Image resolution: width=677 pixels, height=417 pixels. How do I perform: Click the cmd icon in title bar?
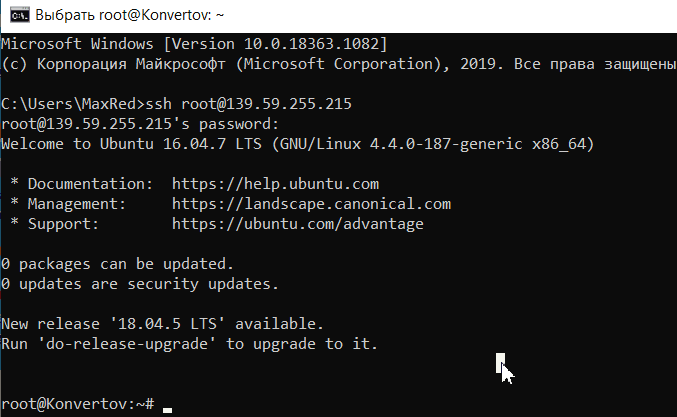[20, 15]
